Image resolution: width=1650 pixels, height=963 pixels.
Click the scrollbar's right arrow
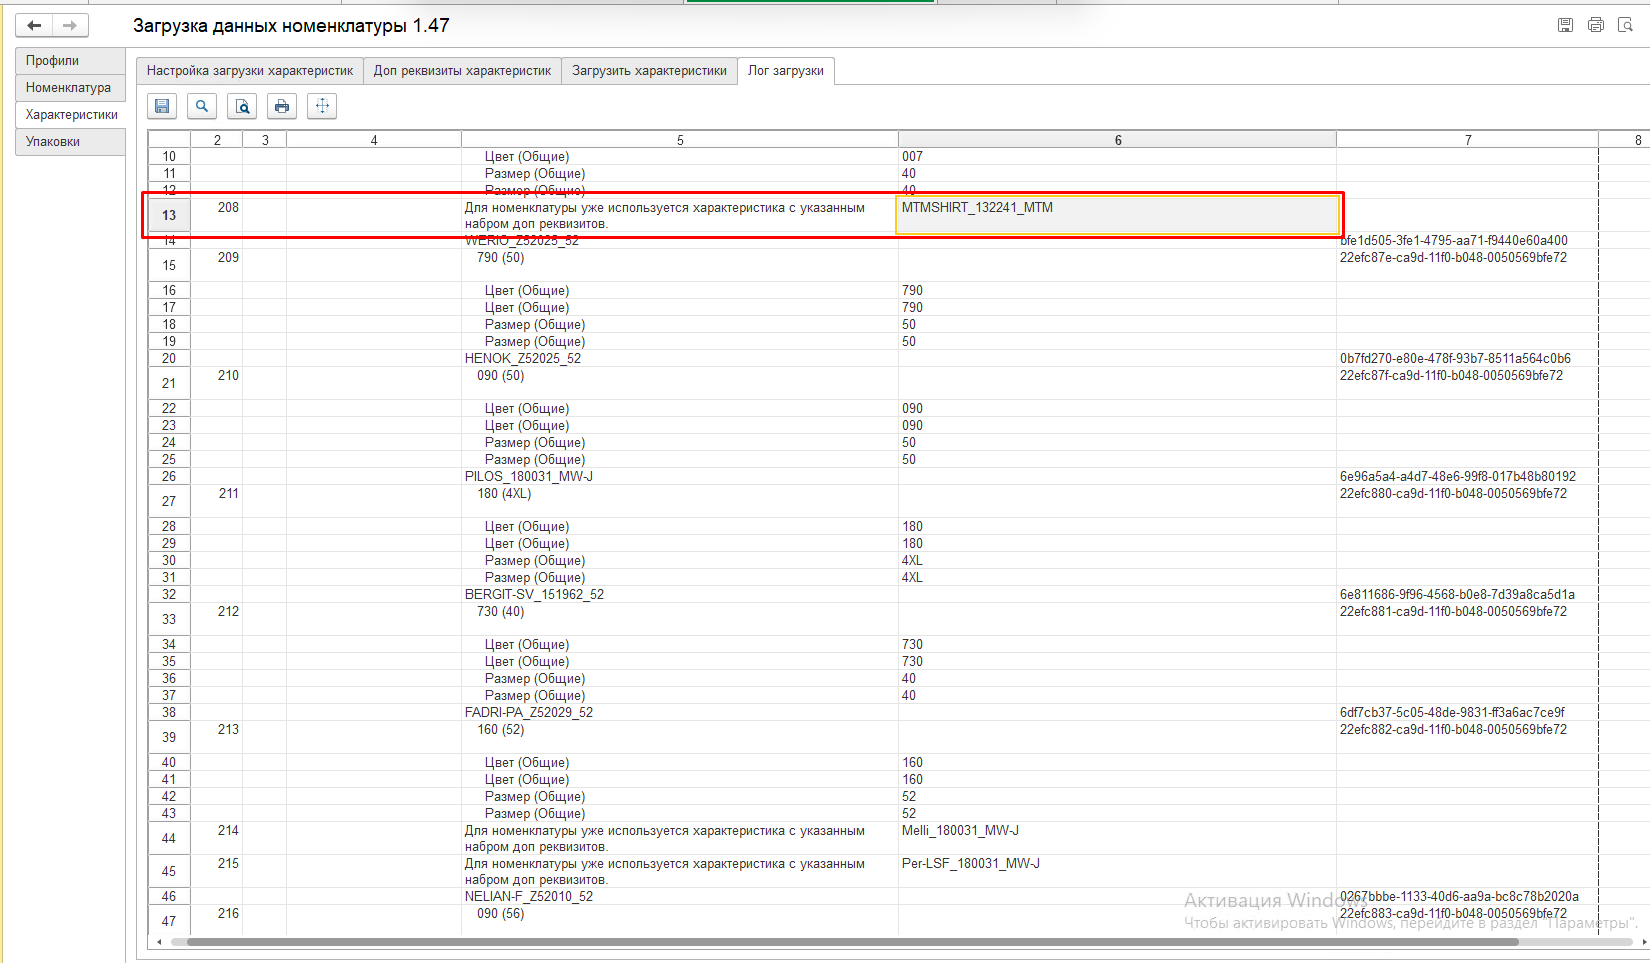tap(1643, 942)
